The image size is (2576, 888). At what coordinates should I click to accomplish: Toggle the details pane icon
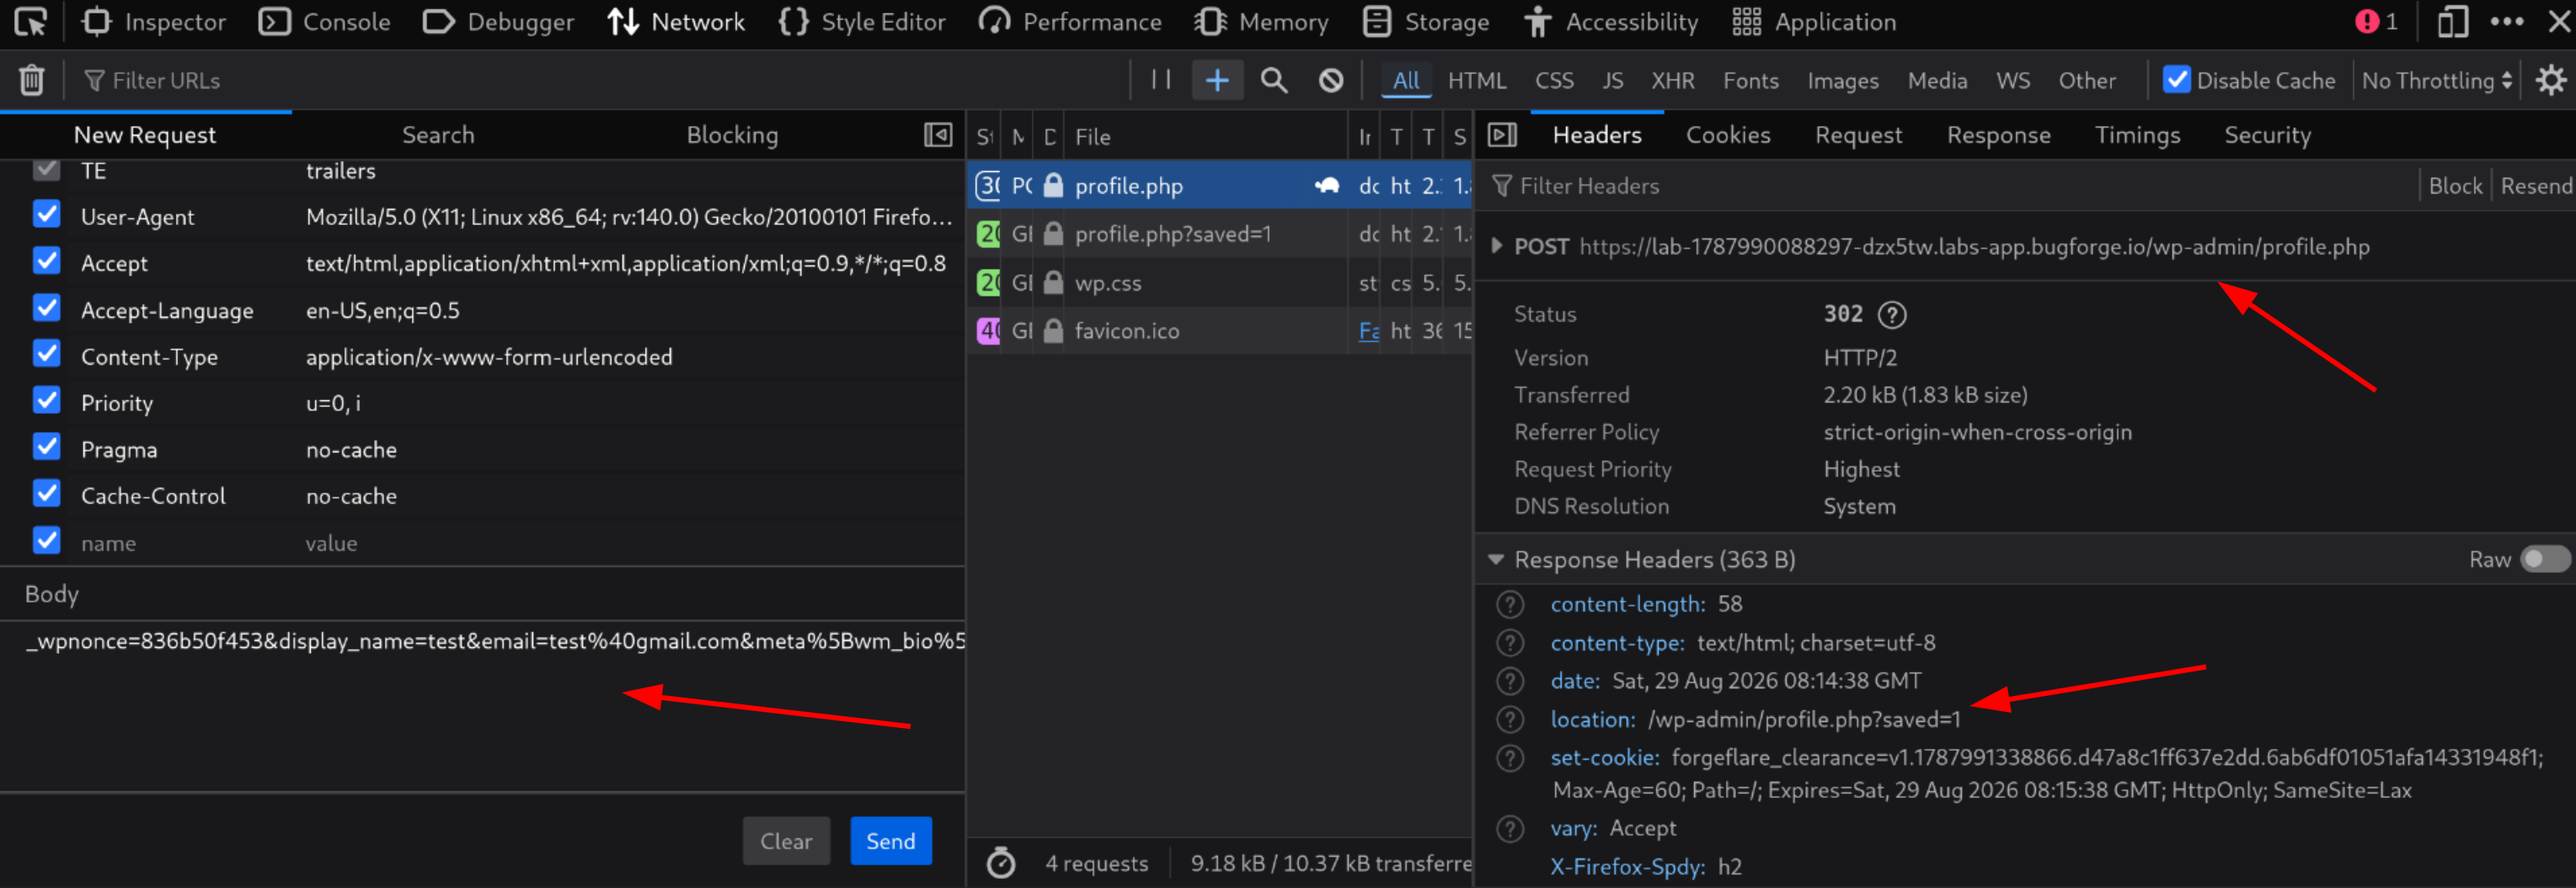click(x=1502, y=135)
